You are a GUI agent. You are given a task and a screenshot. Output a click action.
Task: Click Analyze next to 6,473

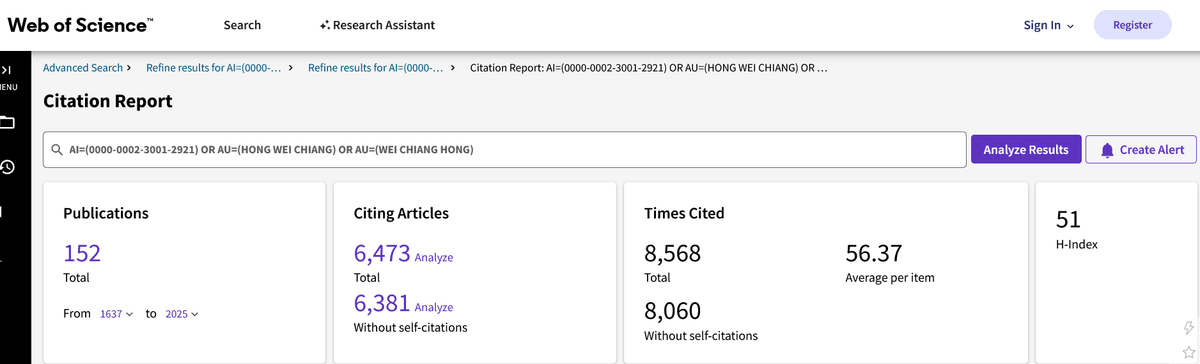pos(434,257)
